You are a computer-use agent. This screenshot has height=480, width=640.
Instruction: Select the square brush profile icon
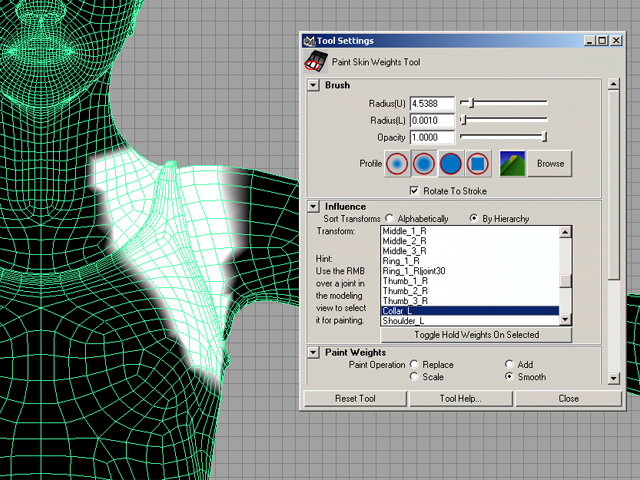tap(478, 164)
